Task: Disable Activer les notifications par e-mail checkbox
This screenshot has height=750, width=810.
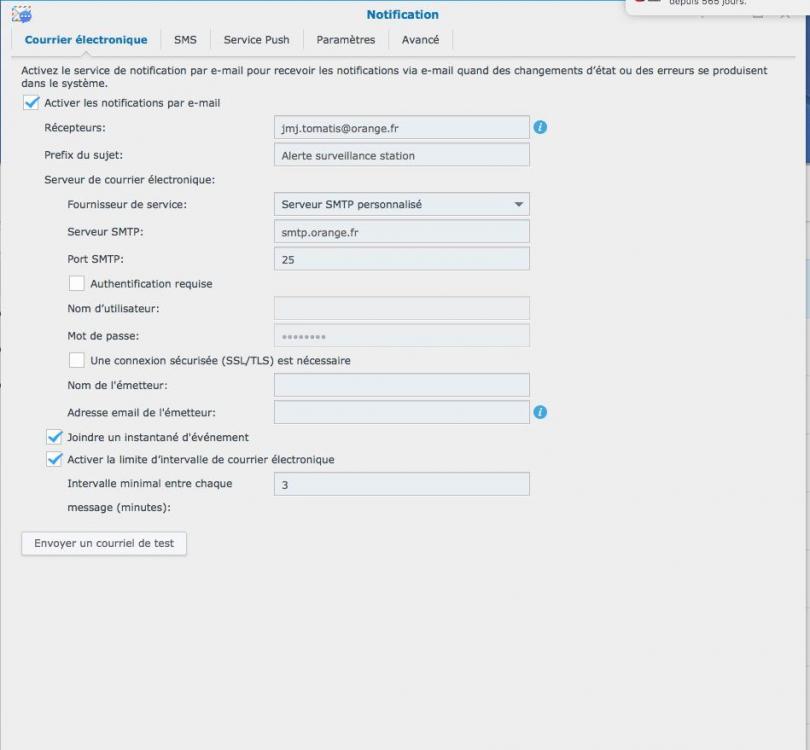Action: coord(31,103)
